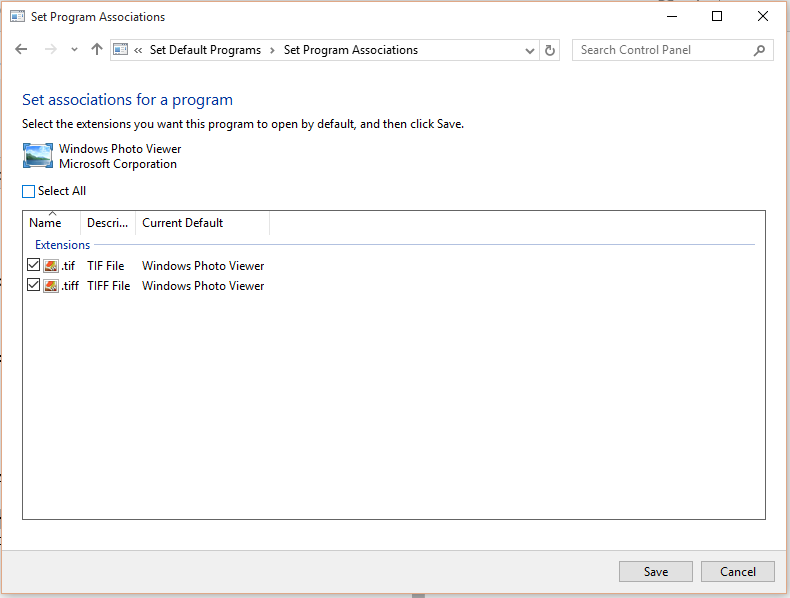This screenshot has height=598, width=790.
Task: Go back with the back arrow
Action: (21, 49)
